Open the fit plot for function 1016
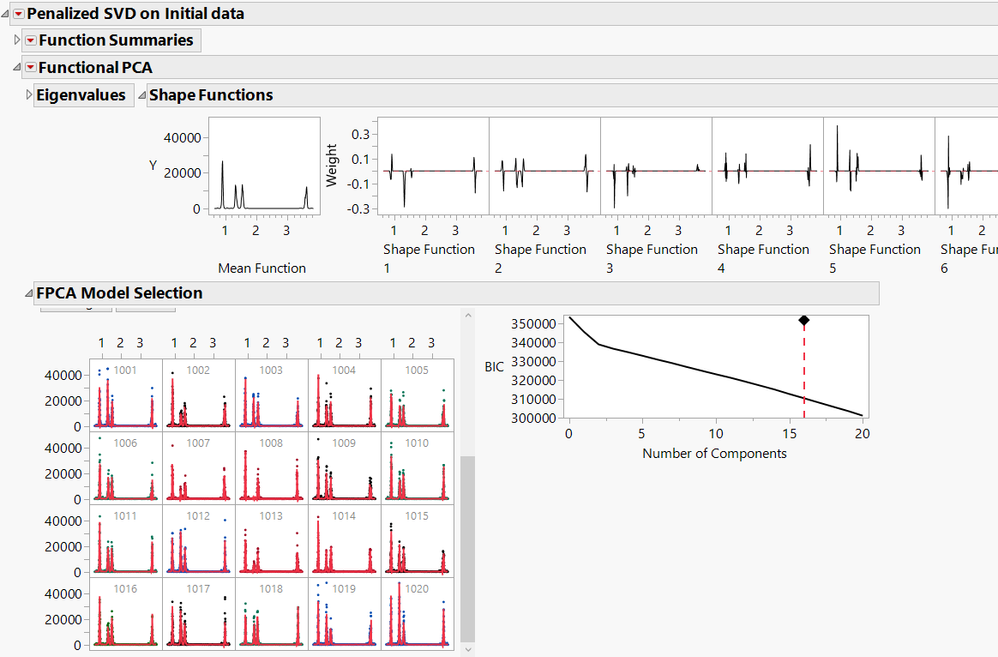The width and height of the screenshot is (998, 657). (x=126, y=614)
